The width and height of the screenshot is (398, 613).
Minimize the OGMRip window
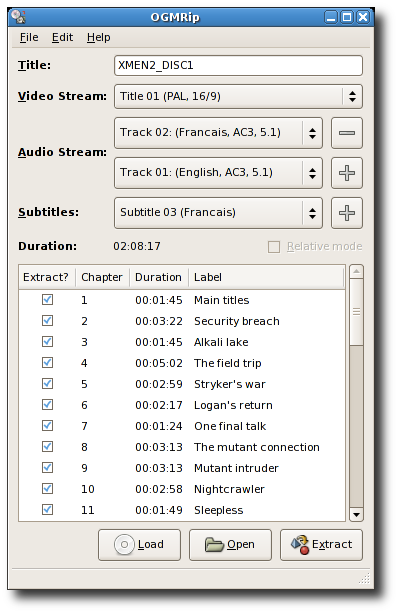coord(331,17)
